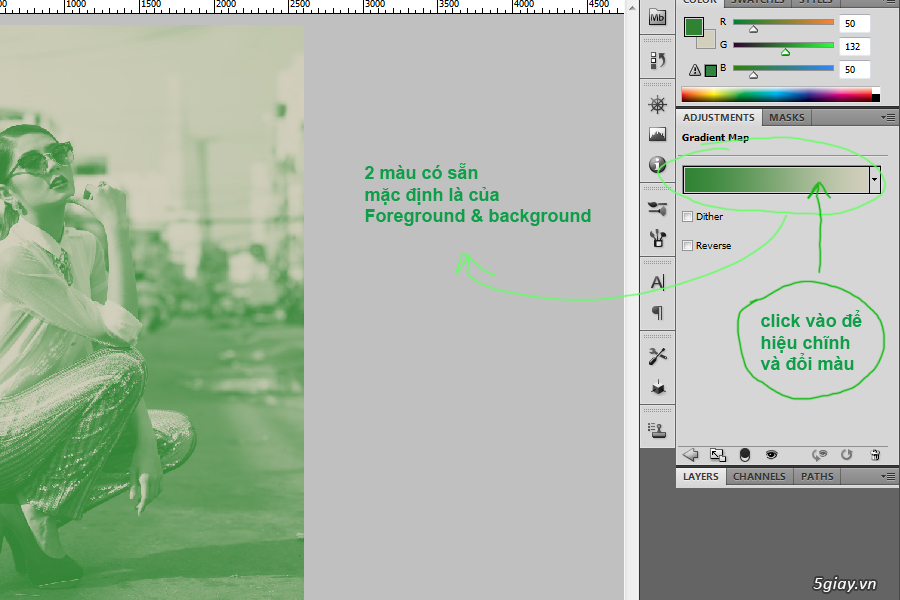This screenshot has height=600, width=900.
Task: Click the foreground green color swatch
Action: 694,27
